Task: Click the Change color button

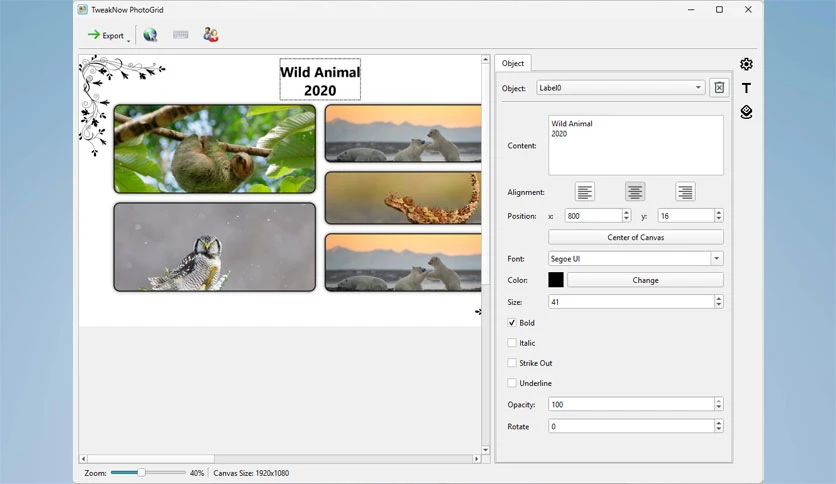Action: (x=645, y=280)
